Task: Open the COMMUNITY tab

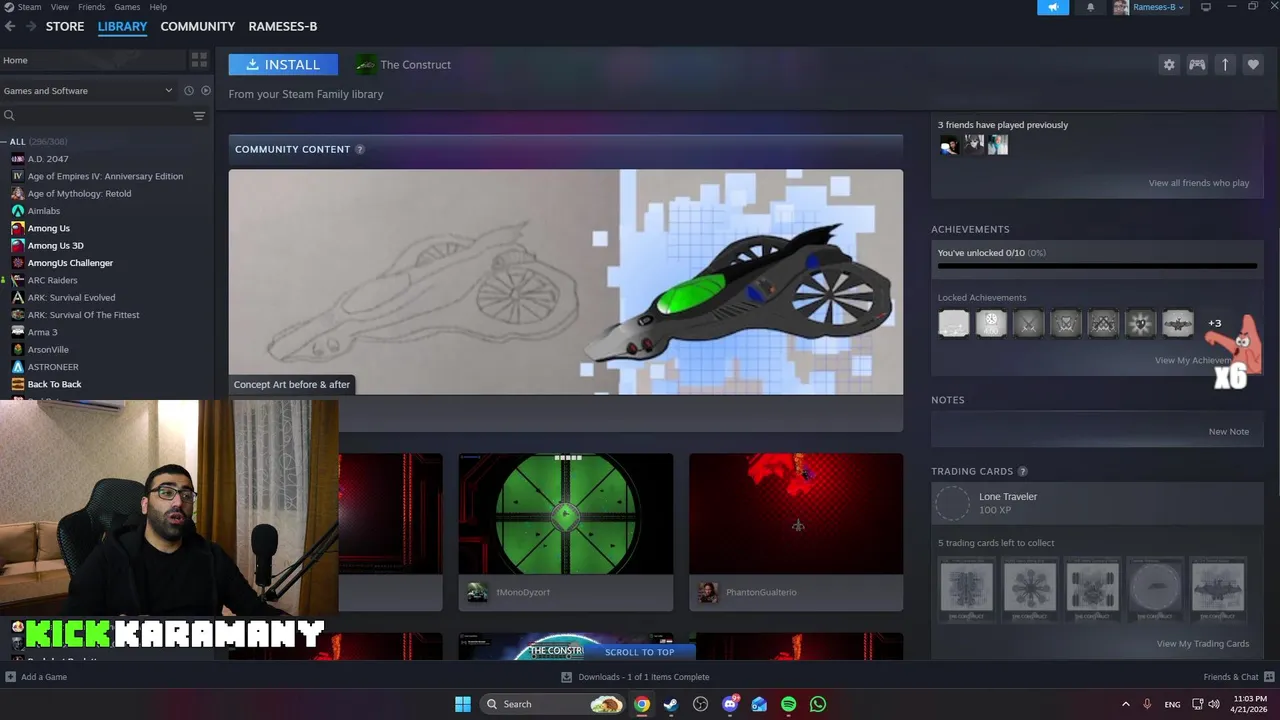Action: [x=198, y=27]
